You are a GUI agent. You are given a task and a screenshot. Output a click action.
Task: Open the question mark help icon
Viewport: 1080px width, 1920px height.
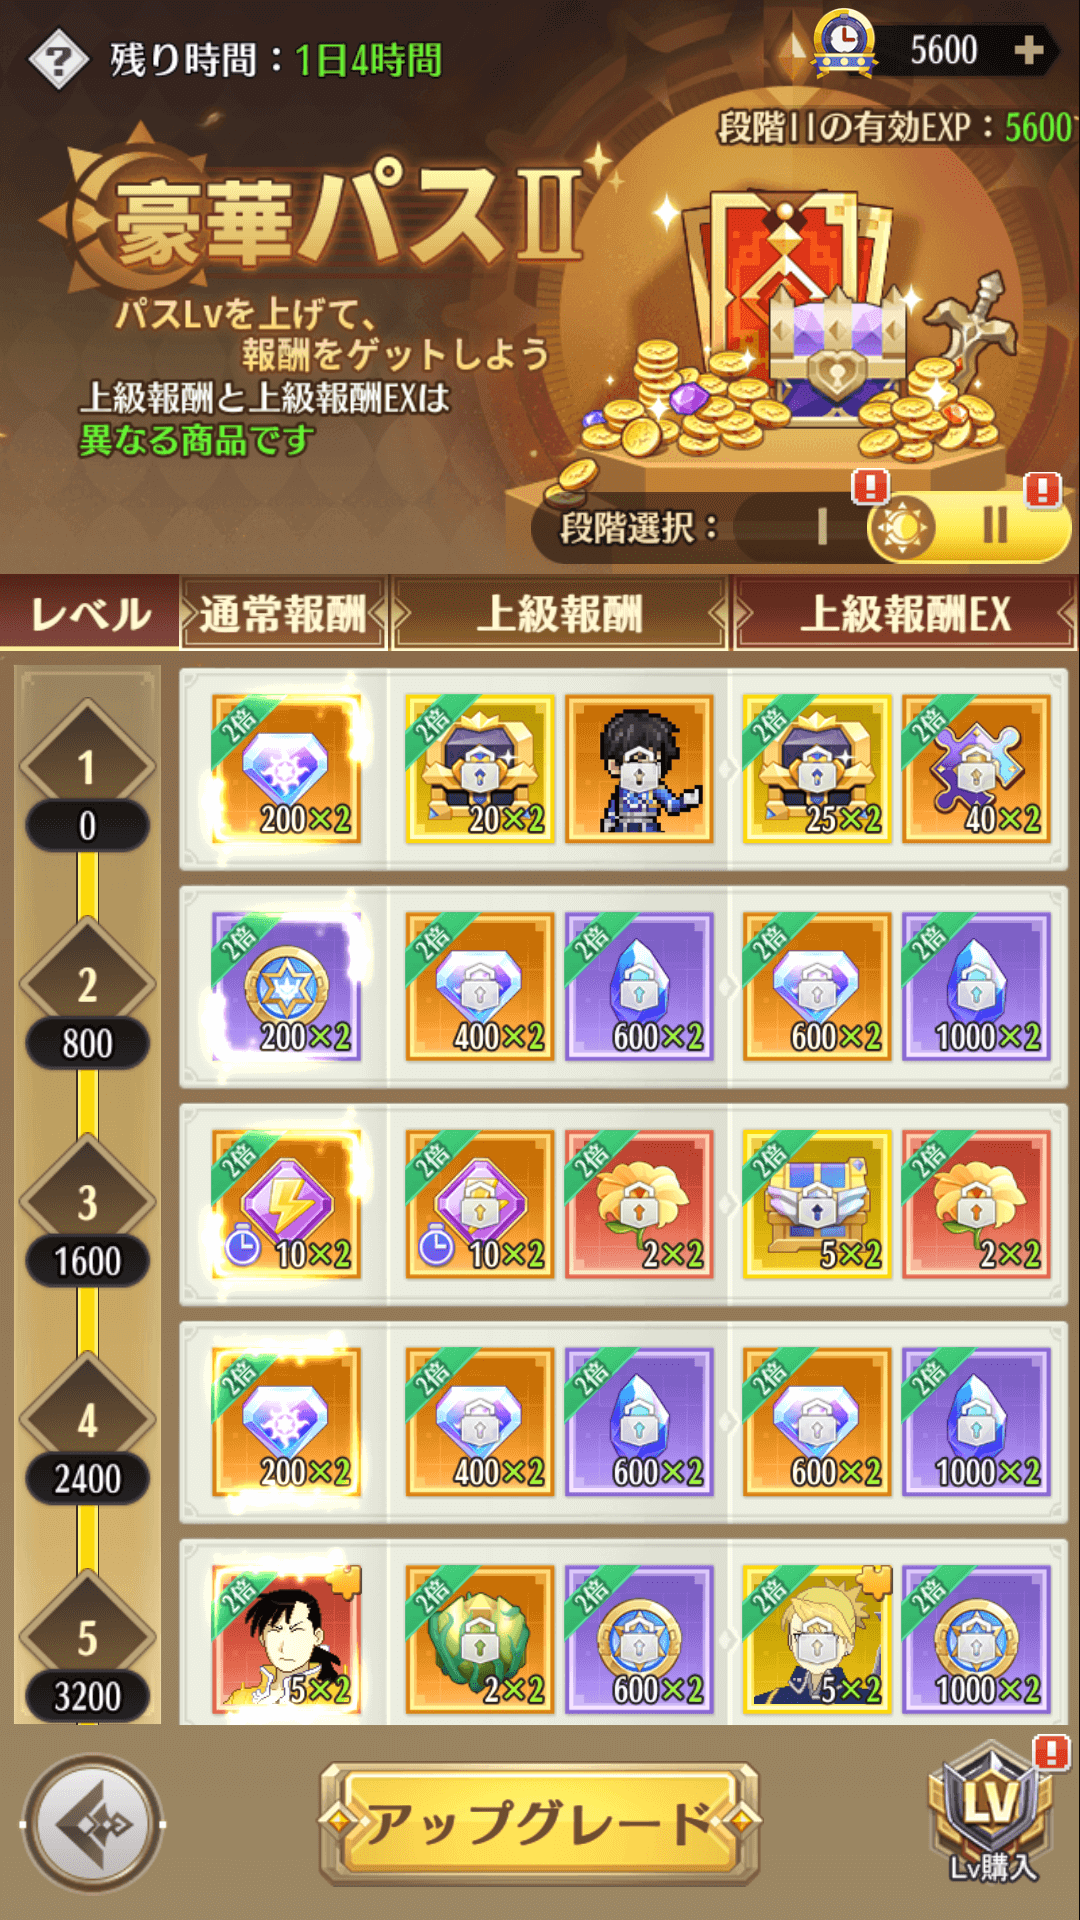[x=58, y=60]
